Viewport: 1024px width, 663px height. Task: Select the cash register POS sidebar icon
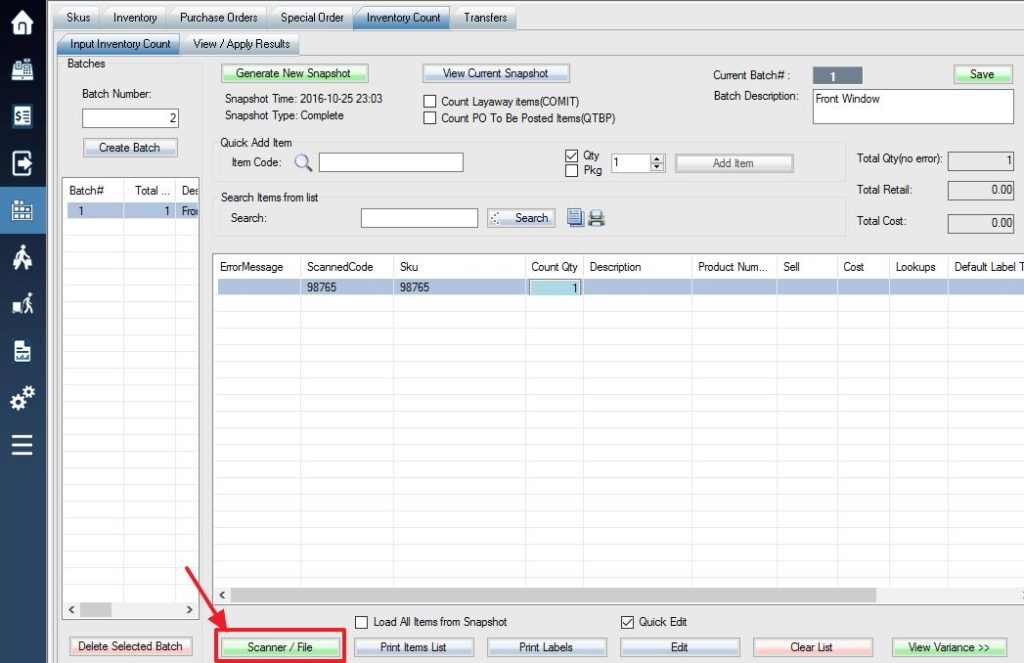pos(22,71)
